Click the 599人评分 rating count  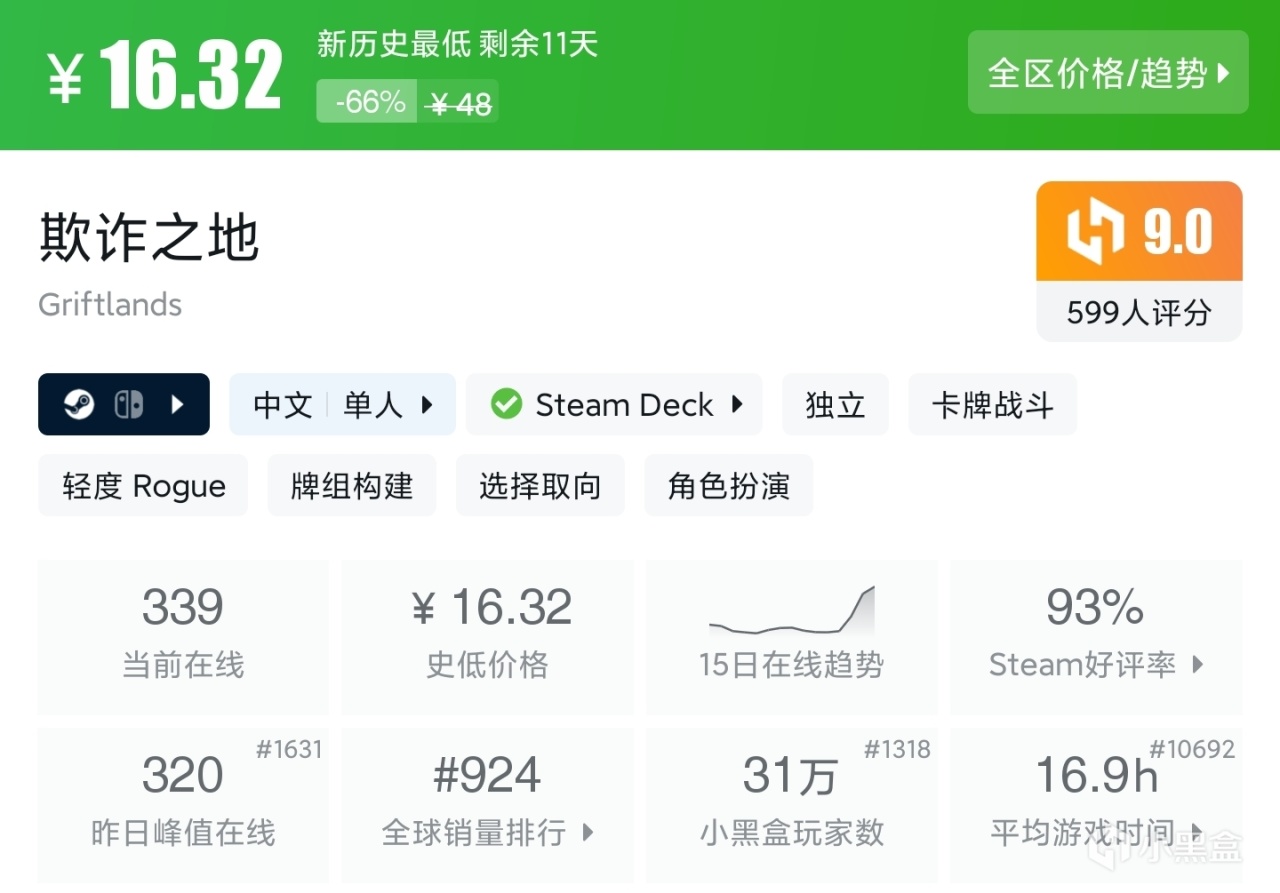tap(1139, 313)
